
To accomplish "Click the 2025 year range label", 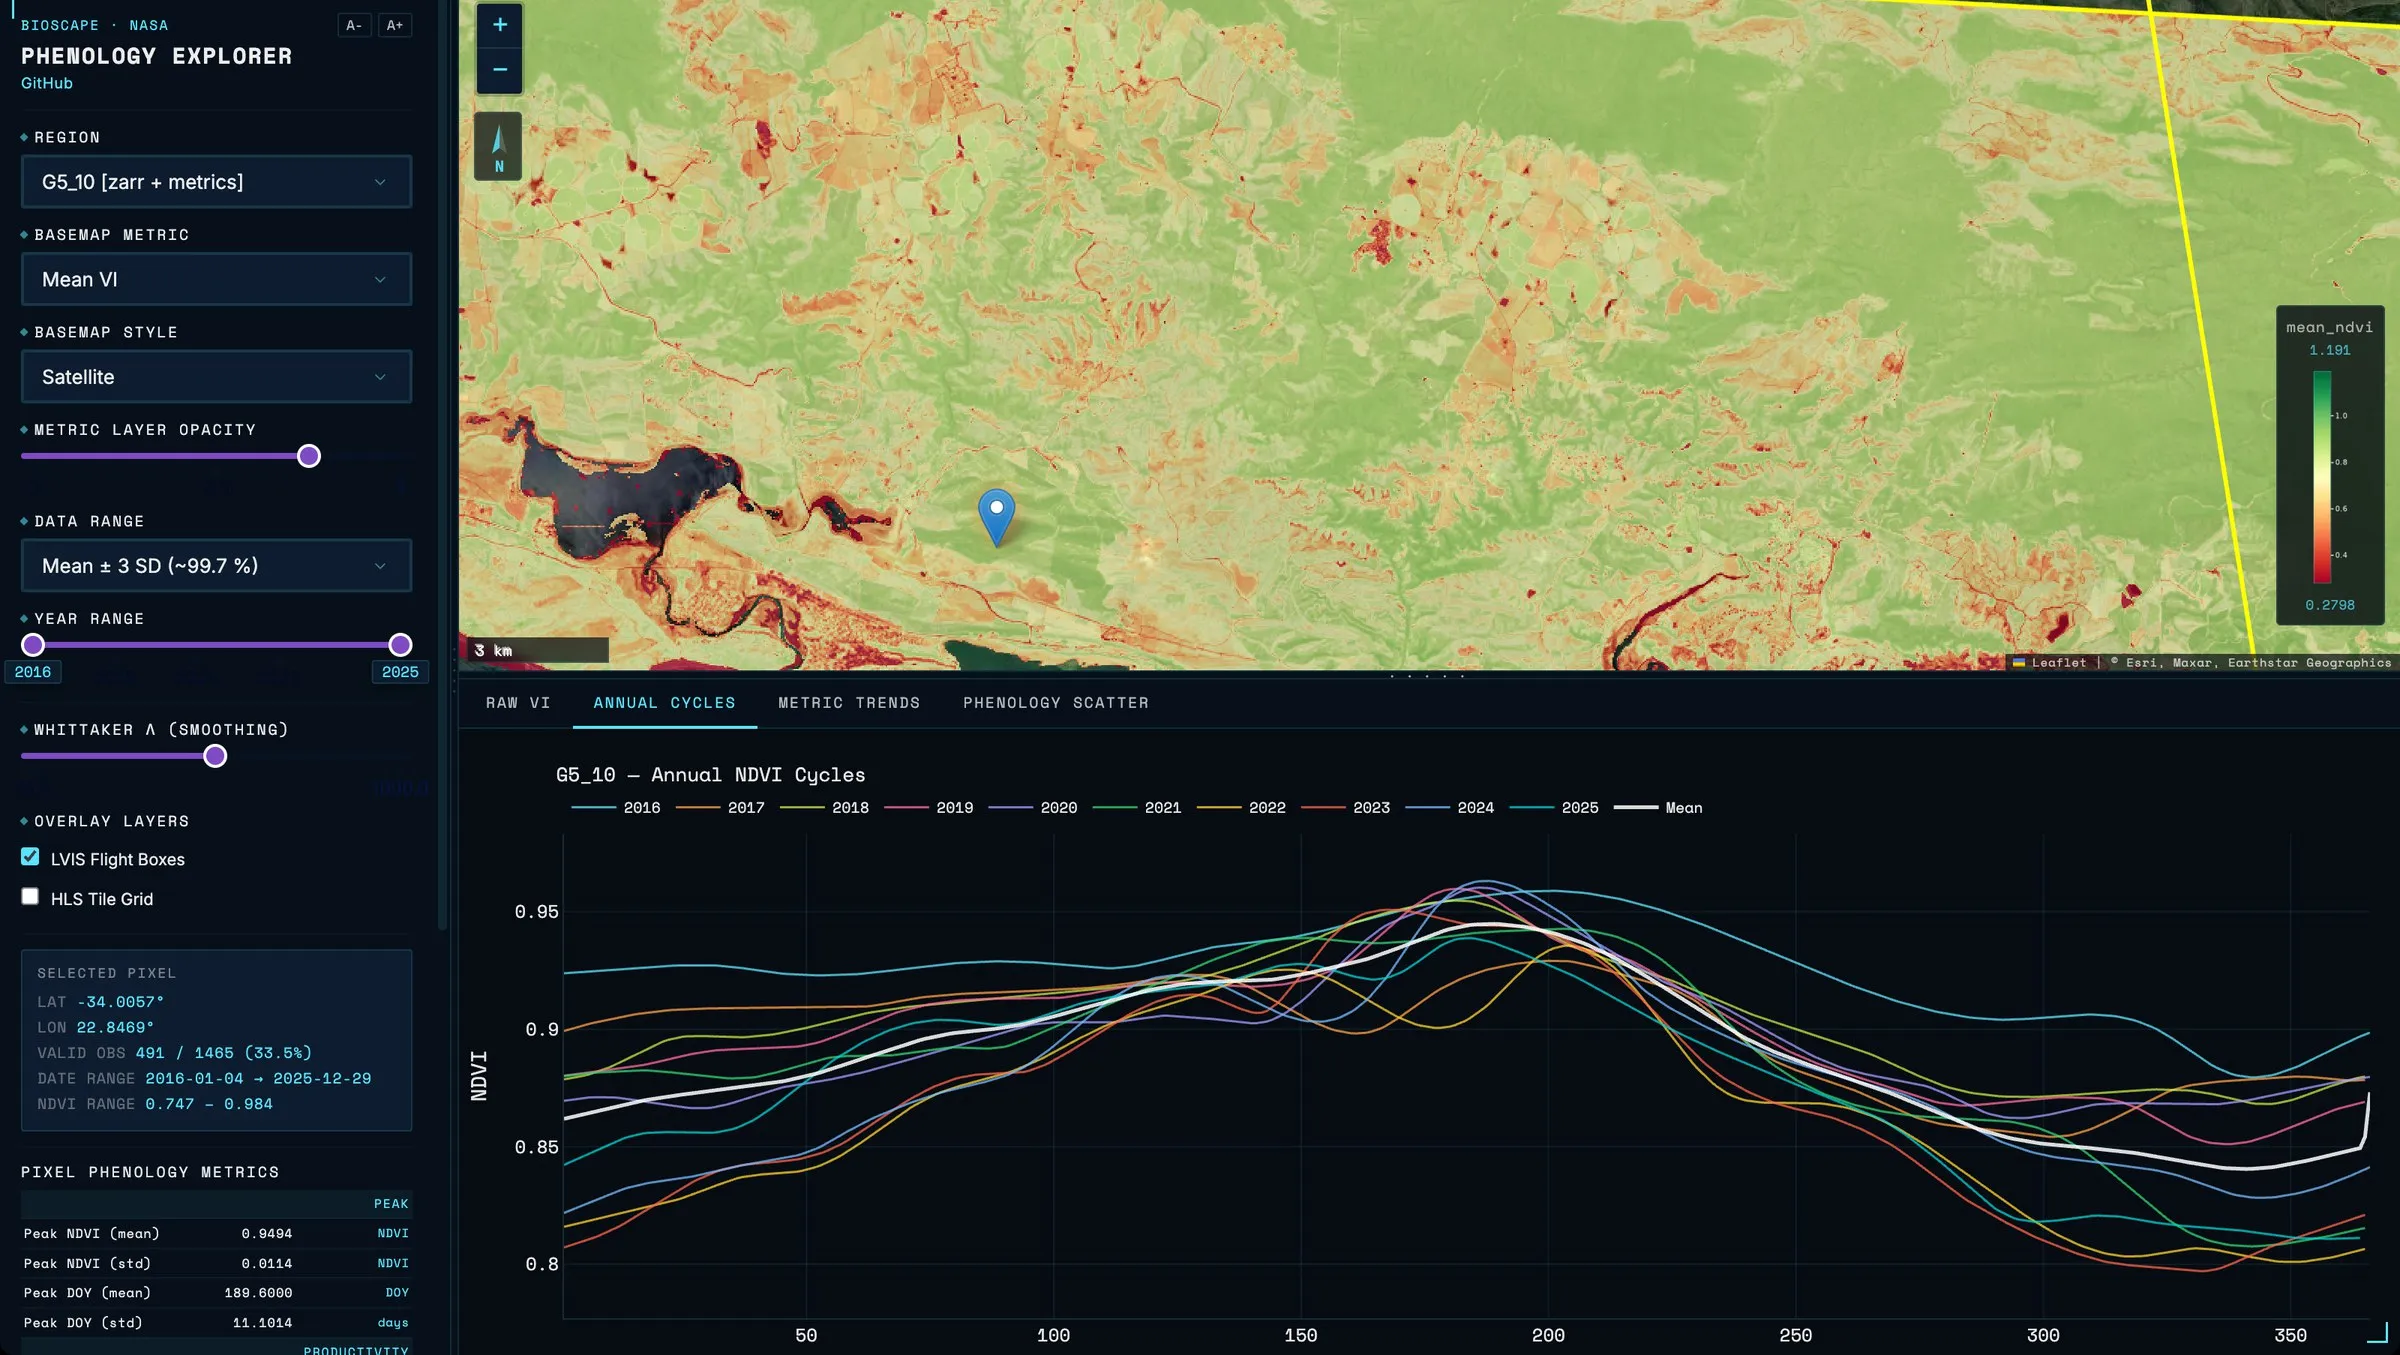I will coord(400,672).
